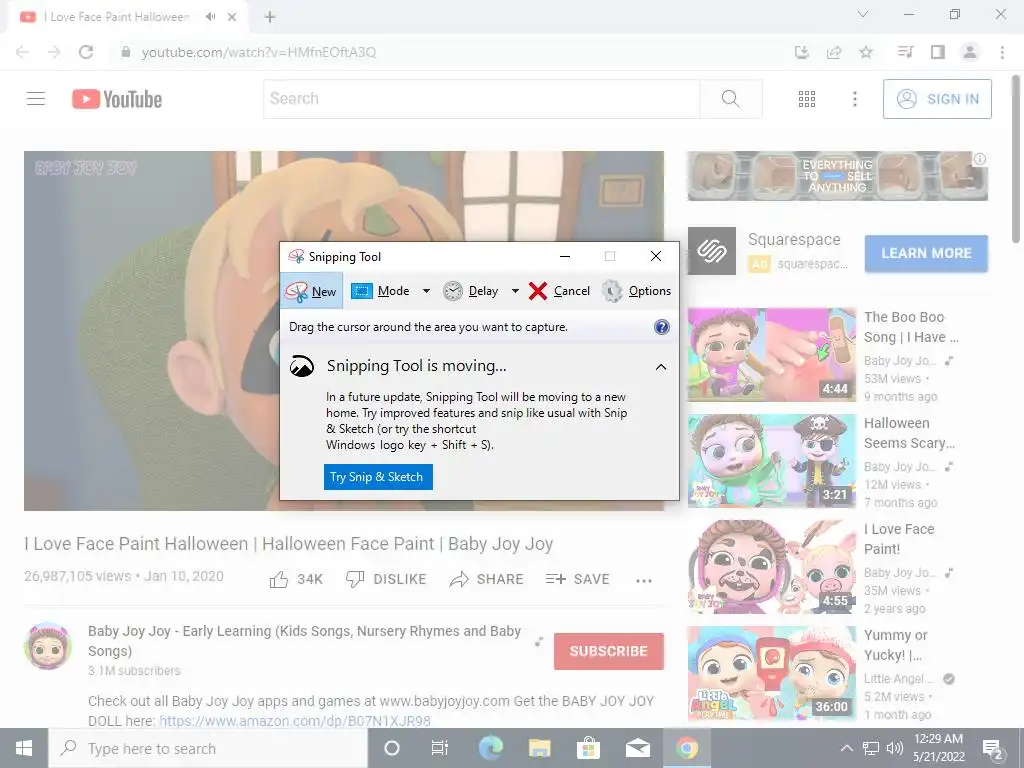Show hidden system tray icons
Image resolution: width=1024 pixels, height=768 pixels.
846,748
